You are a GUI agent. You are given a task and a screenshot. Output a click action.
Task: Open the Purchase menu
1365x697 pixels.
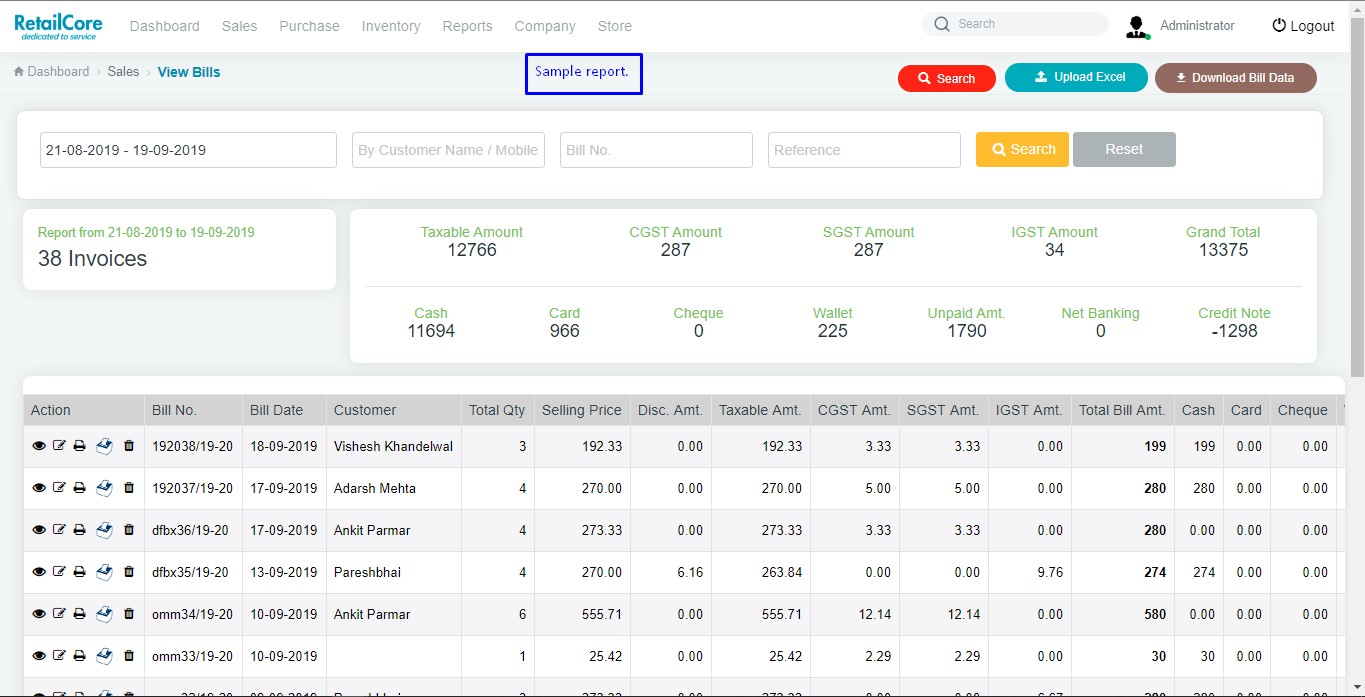pyautogui.click(x=310, y=26)
